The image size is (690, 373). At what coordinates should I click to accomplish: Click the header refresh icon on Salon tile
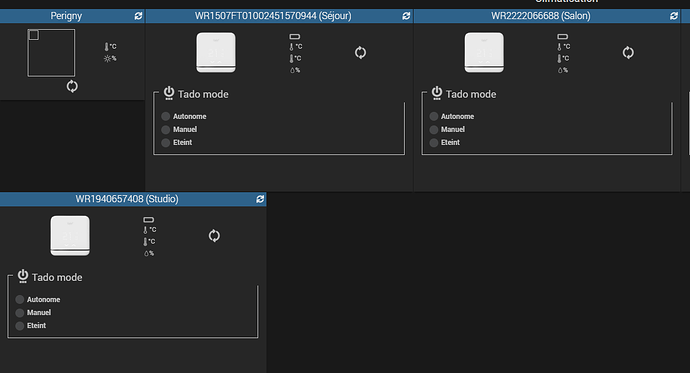coord(674,16)
